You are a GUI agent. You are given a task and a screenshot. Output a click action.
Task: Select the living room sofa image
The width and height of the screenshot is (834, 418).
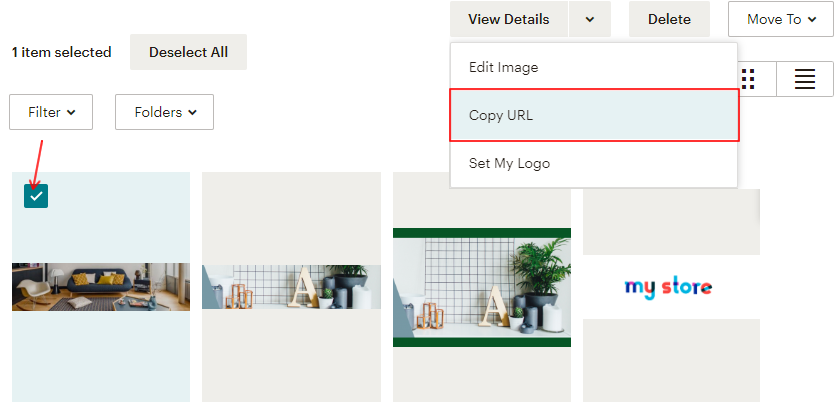[101, 287]
